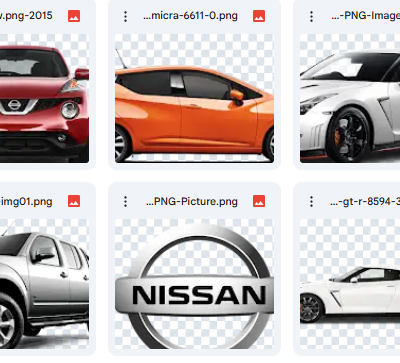Open more options for the PNG-Image file
The width and height of the screenshot is (400, 363).
click(x=311, y=16)
